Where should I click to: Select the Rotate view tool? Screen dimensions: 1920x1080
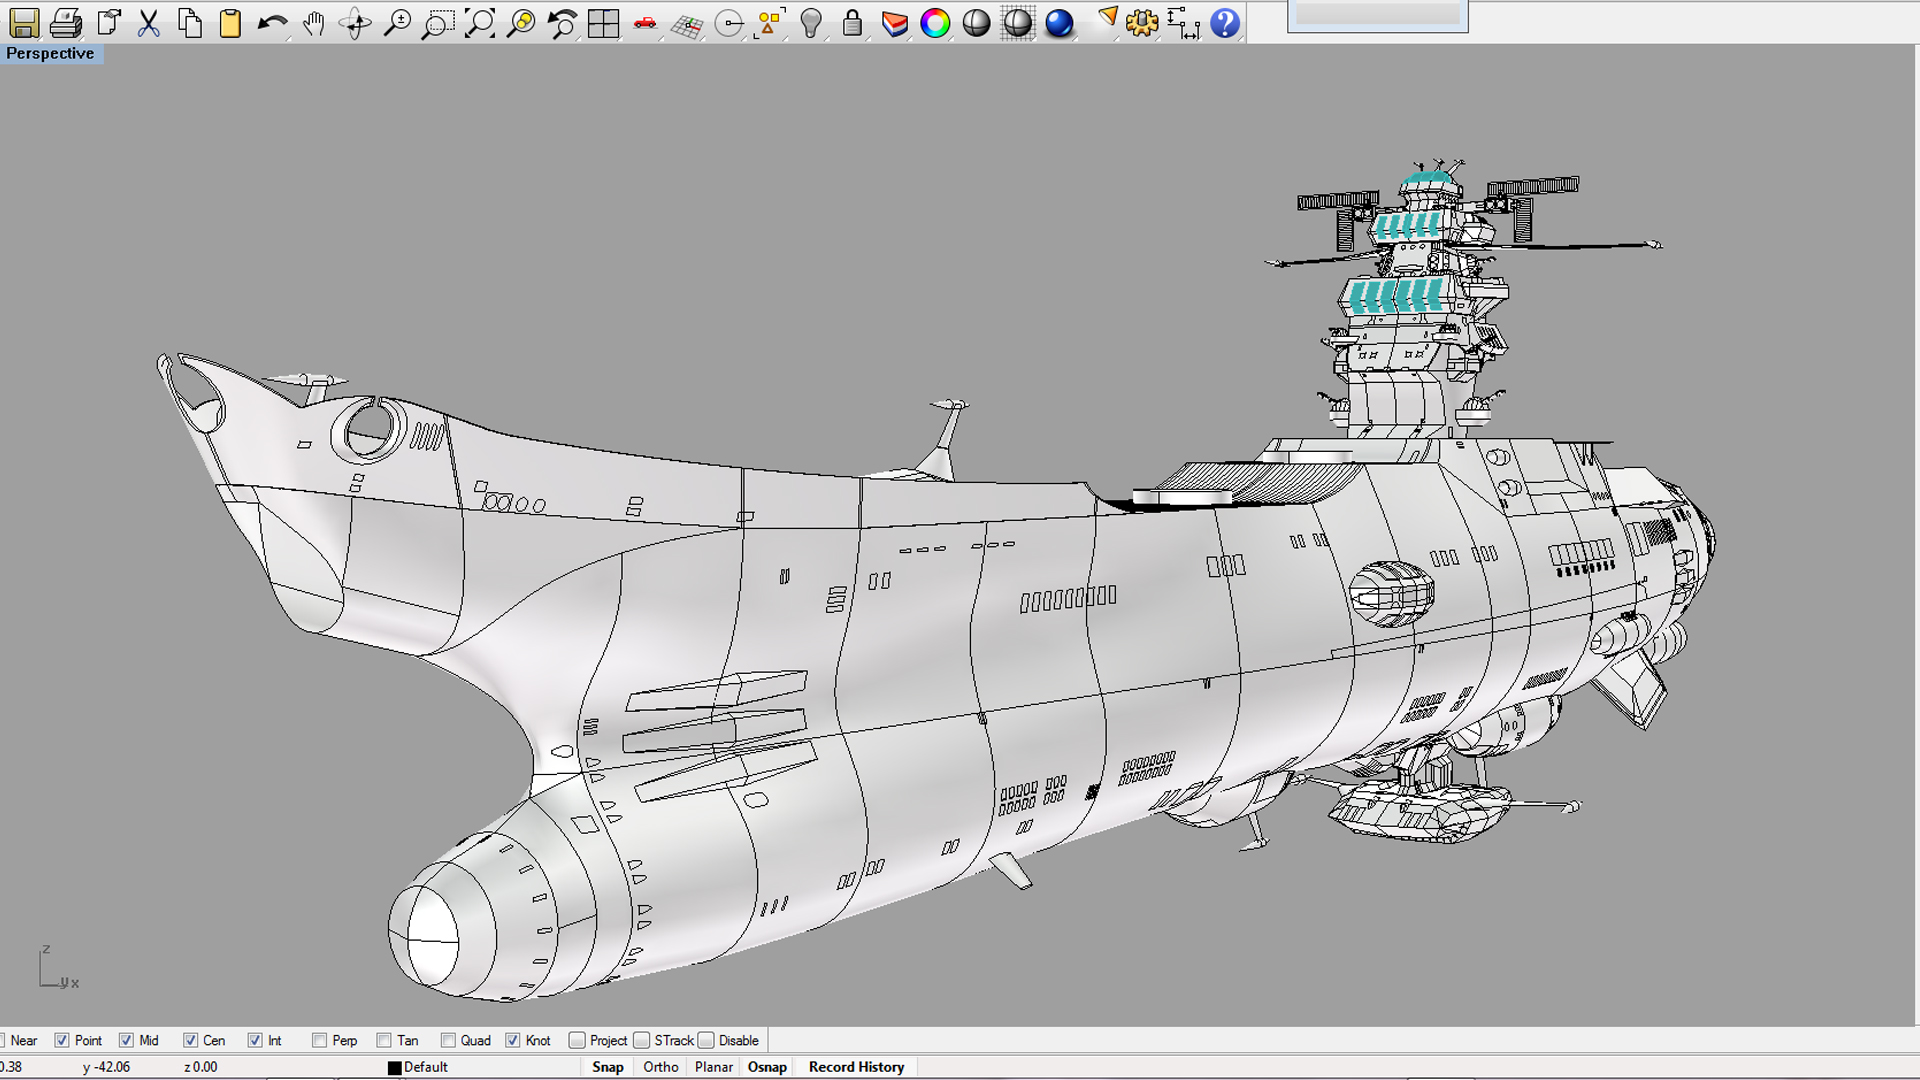coord(355,23)
